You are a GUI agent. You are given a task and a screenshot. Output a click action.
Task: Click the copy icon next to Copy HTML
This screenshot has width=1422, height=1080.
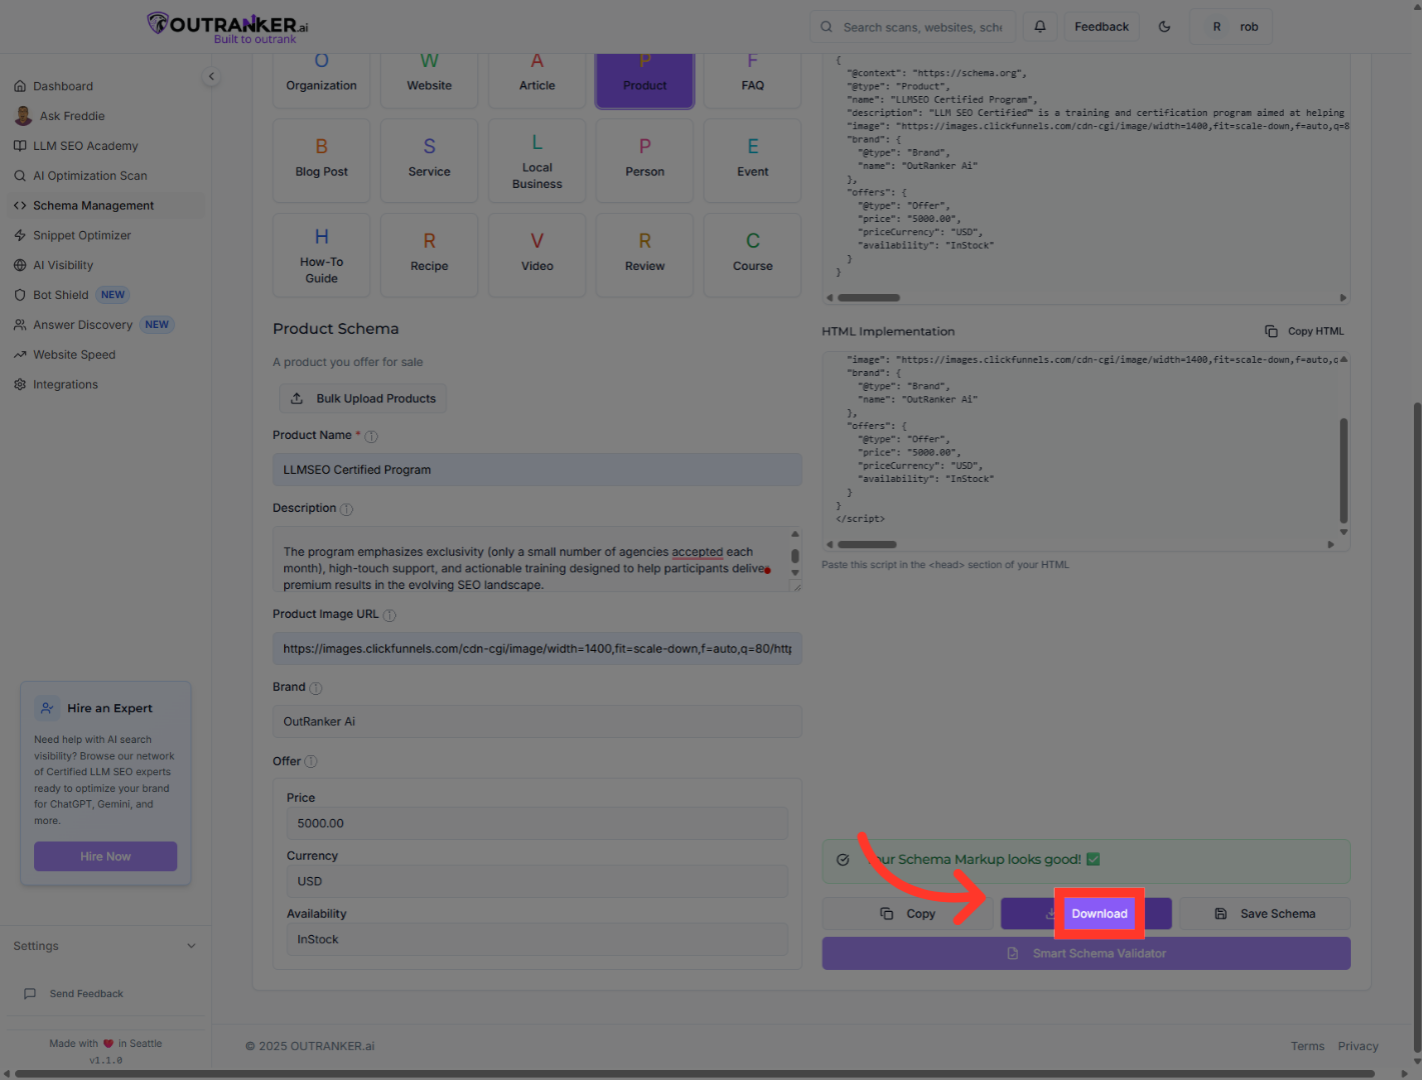coord(1271,331)
